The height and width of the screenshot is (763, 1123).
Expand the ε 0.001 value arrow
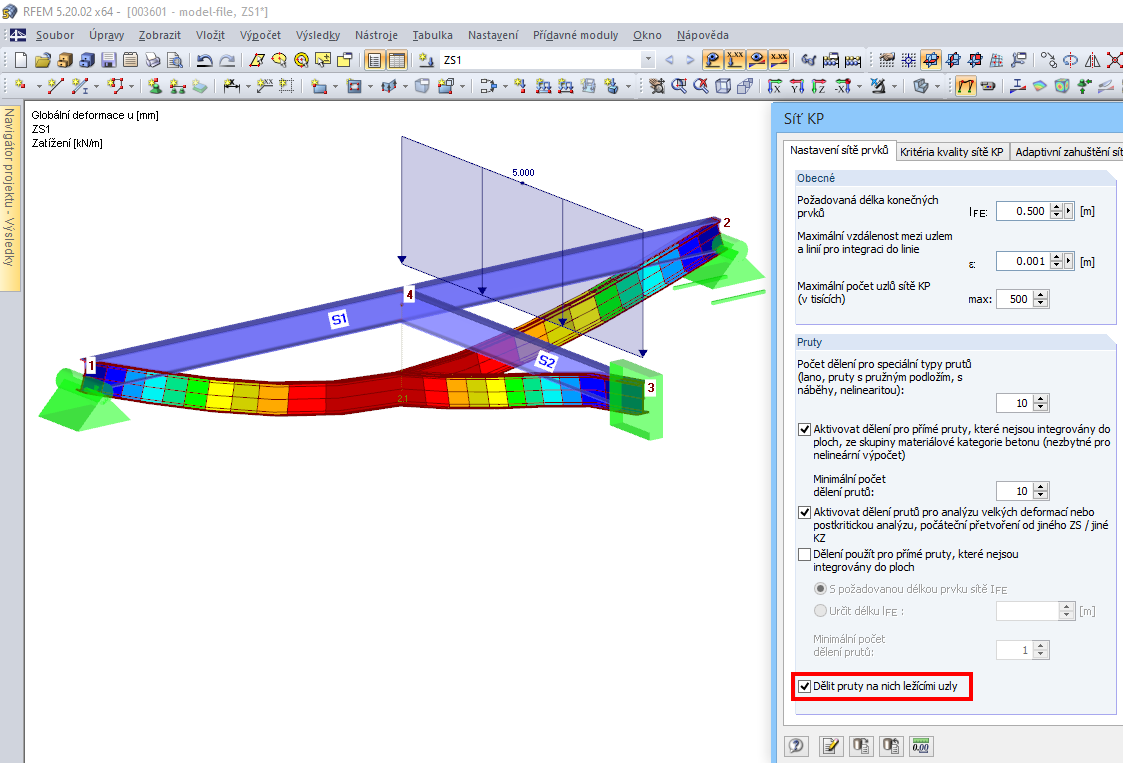pyautogui.click(x=1069, y=261)
